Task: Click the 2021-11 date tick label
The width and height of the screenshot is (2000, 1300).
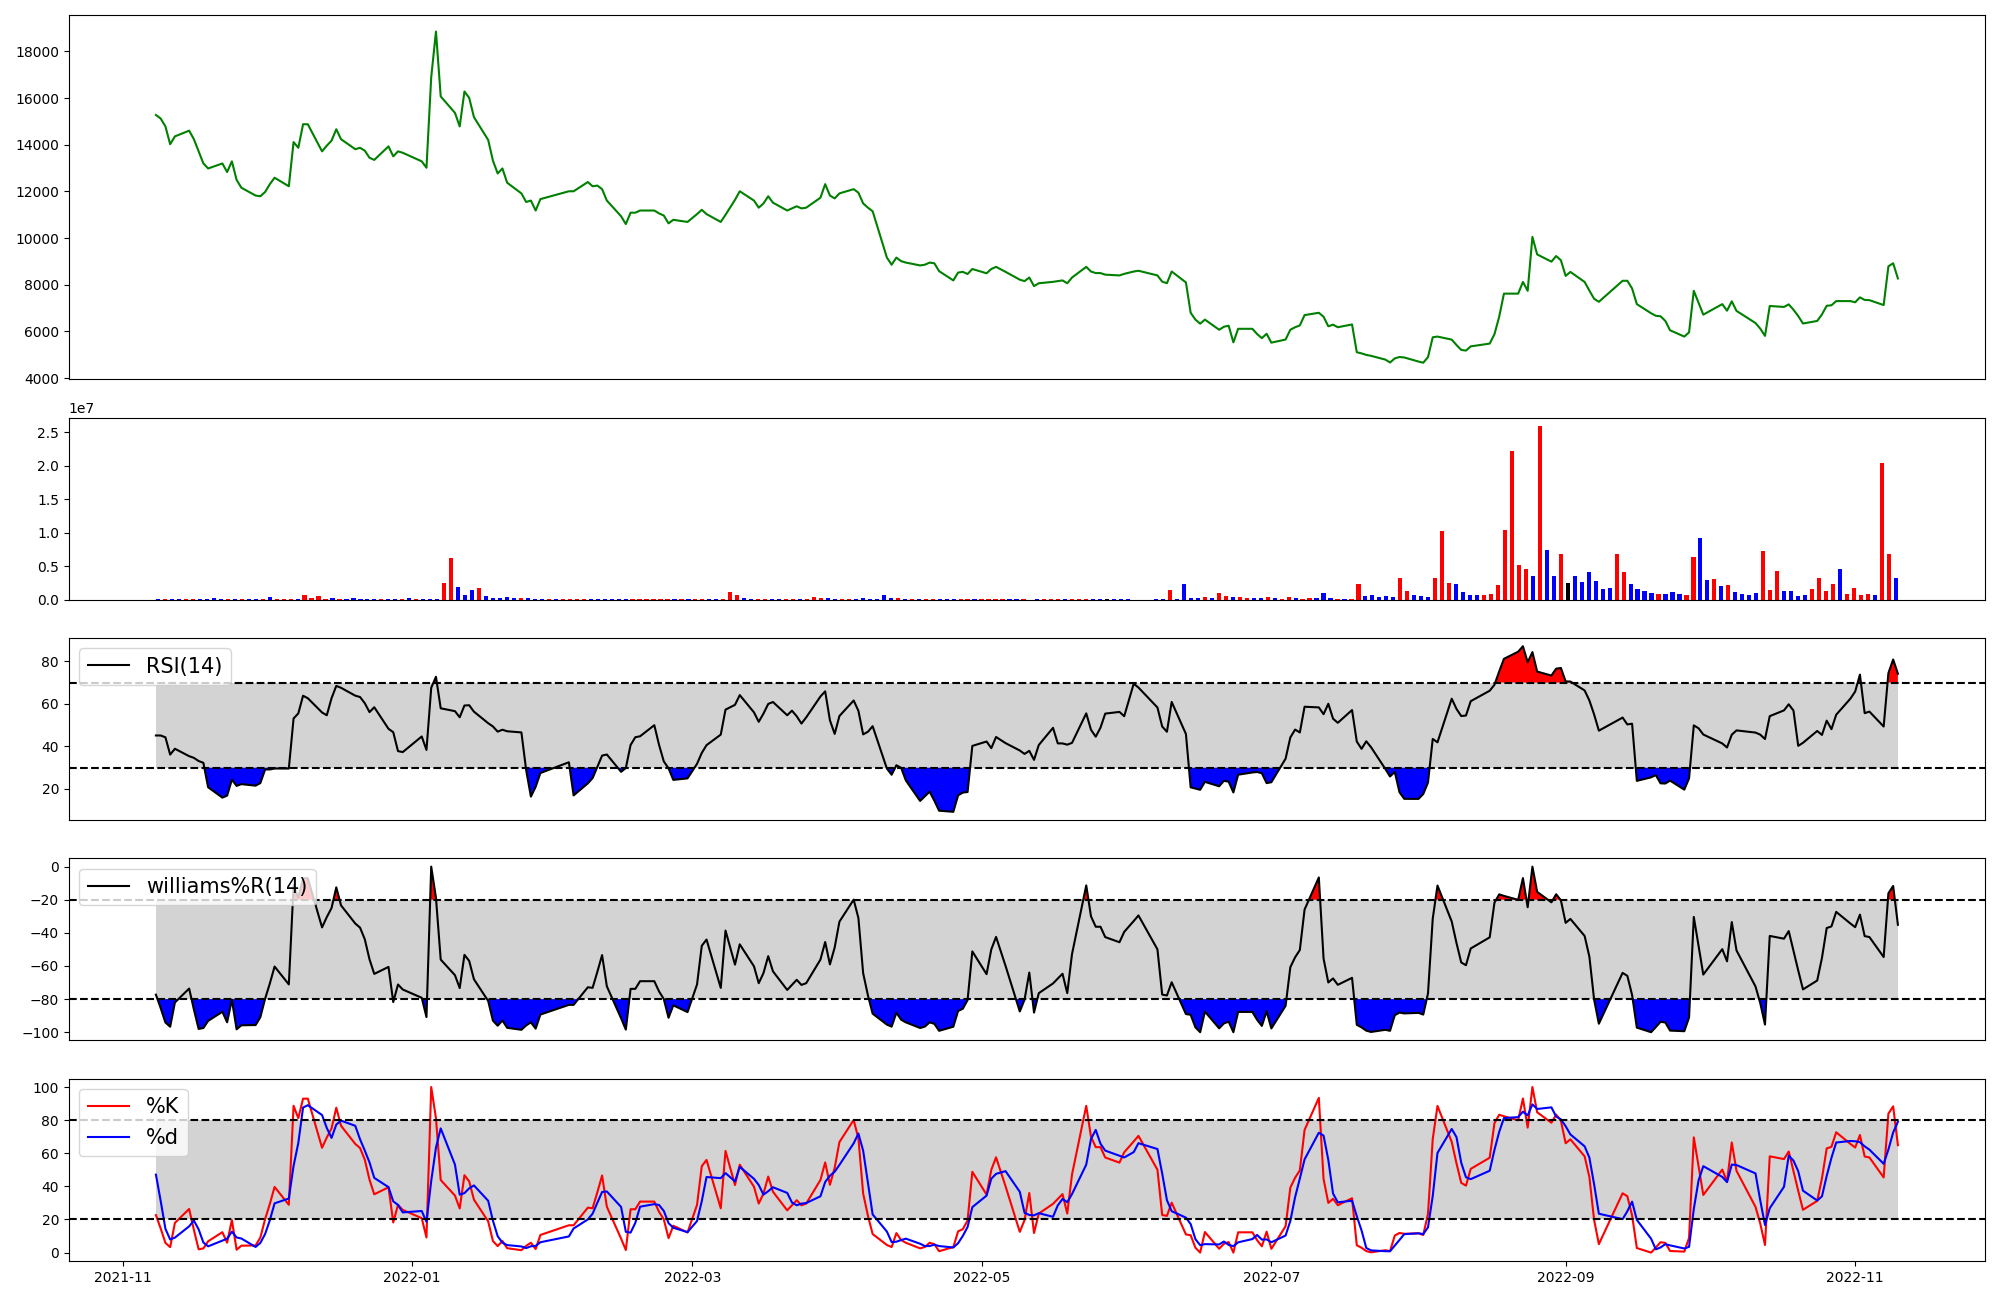Action: coord(123,1277)
